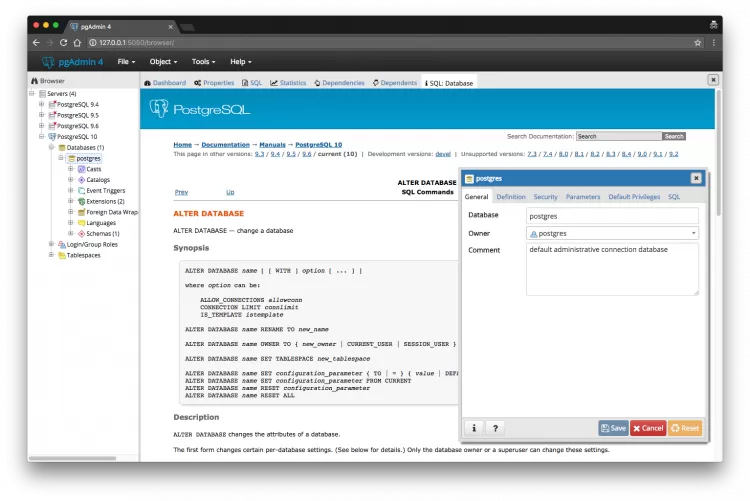Click the documentation Search button
Screen dimensions: 750x501
click(x=674, y=136)
